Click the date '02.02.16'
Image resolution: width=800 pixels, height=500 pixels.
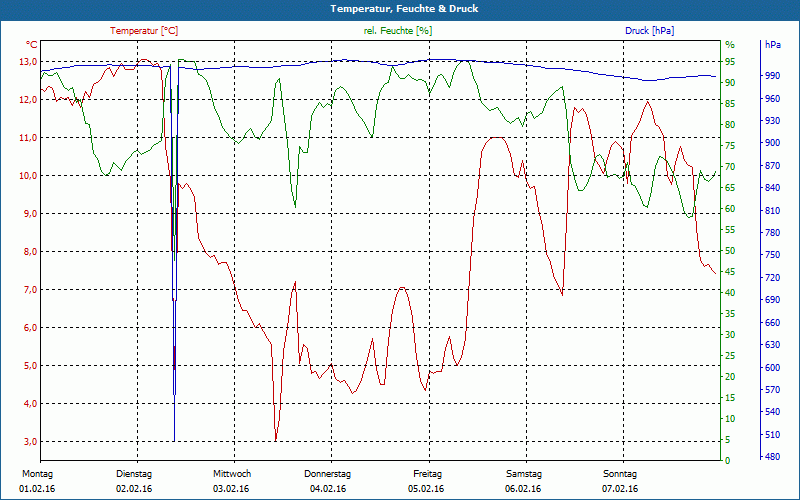134,489
